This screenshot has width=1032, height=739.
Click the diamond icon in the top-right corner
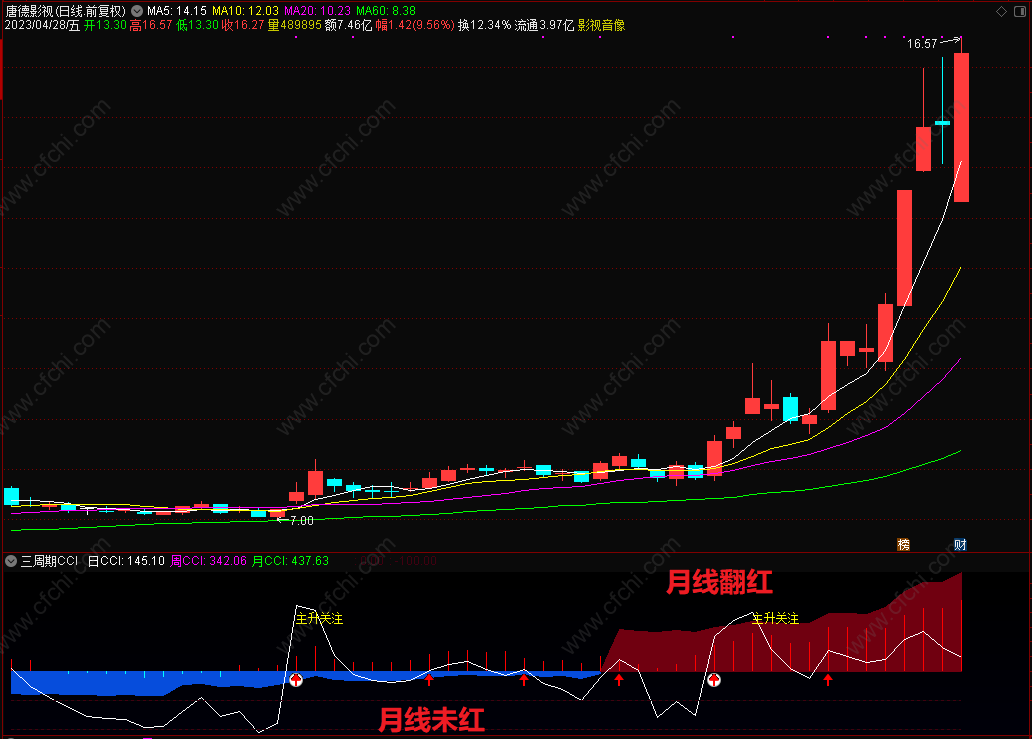[1002, 11]
